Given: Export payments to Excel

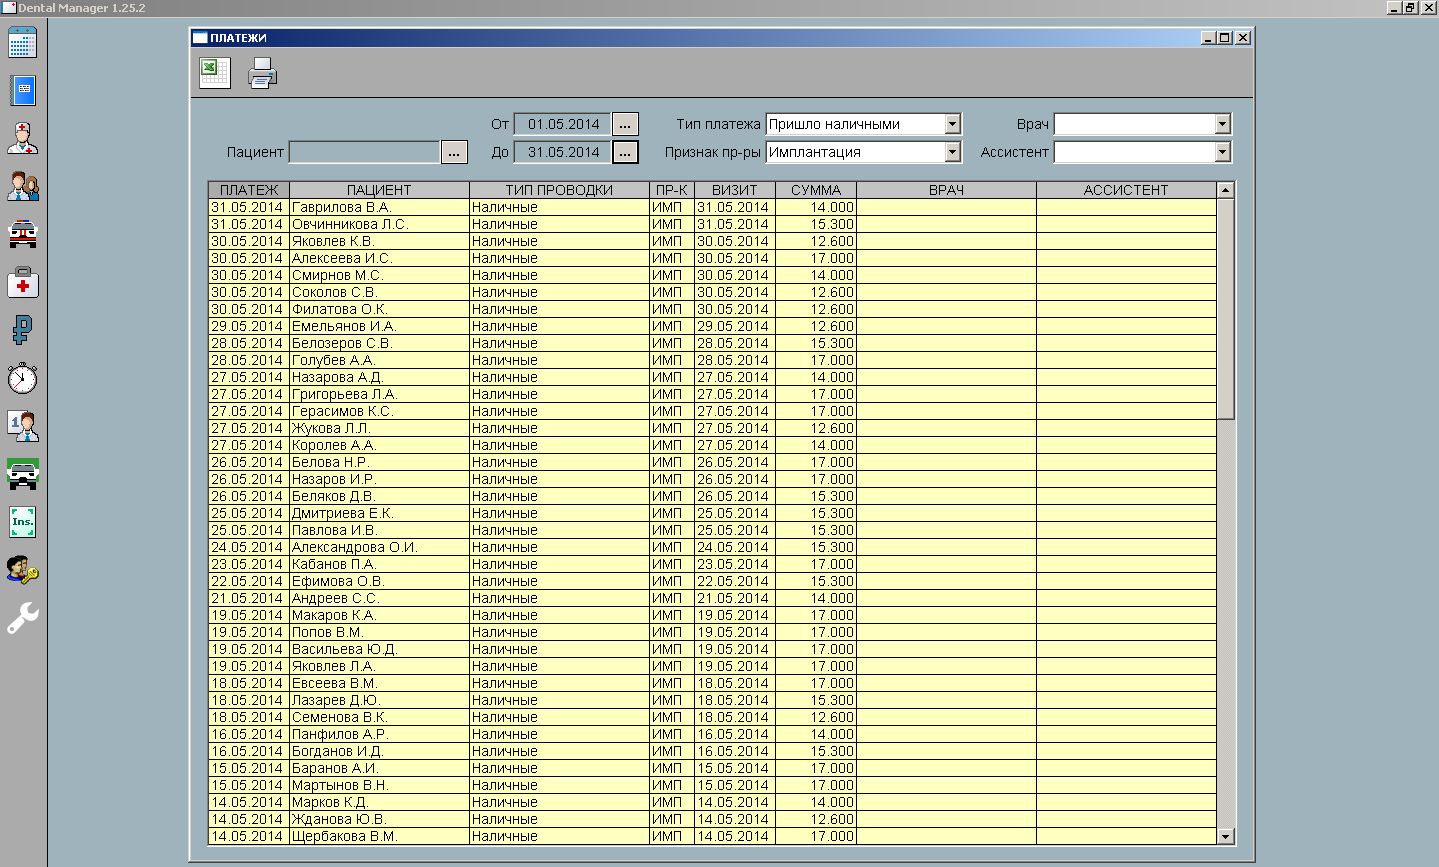Looking at the screenshot, I should 214,73.
